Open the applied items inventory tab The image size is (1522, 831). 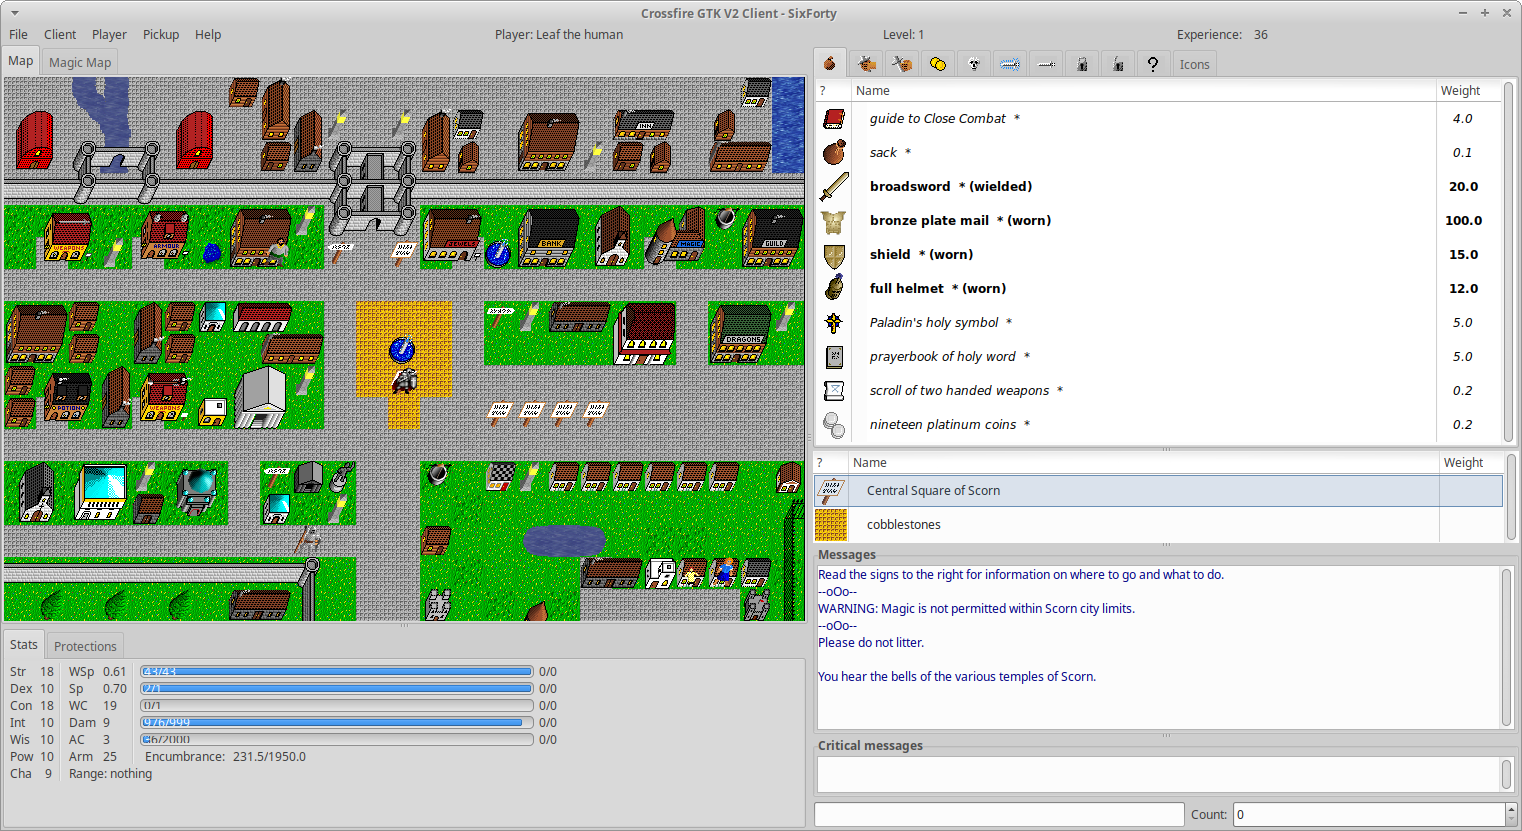pos(866,64)
